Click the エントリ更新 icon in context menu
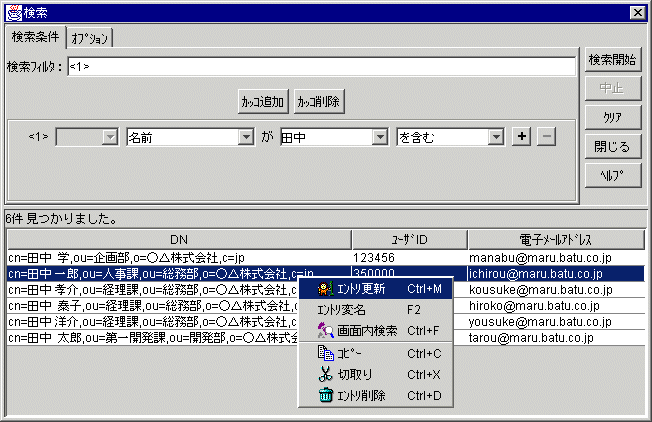652x422 pixels. coord(325,289)
